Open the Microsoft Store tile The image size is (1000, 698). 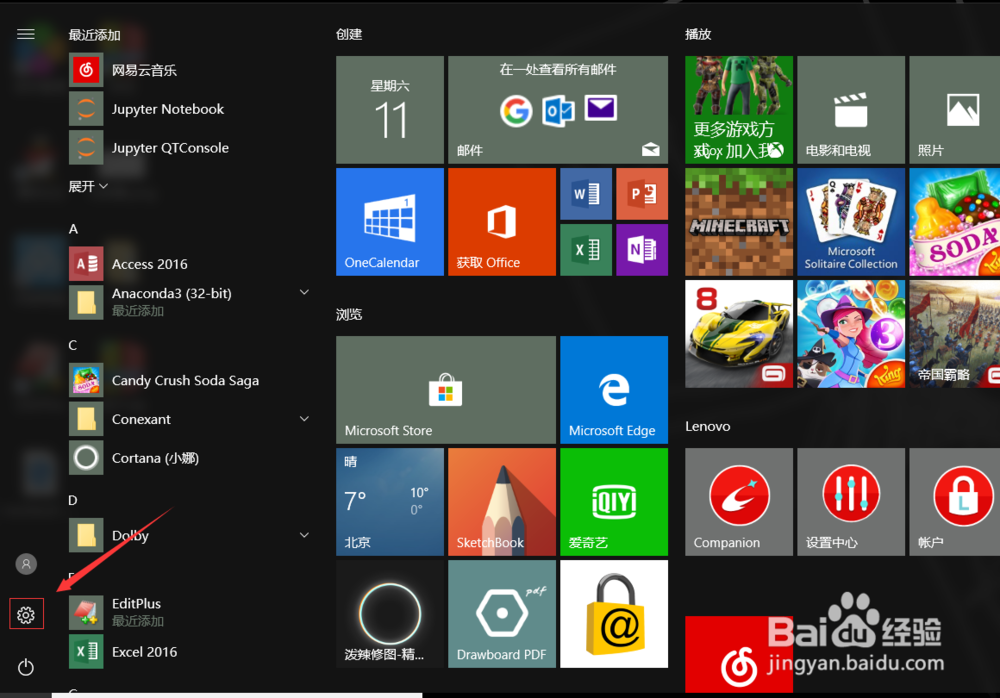click(445, 390)
